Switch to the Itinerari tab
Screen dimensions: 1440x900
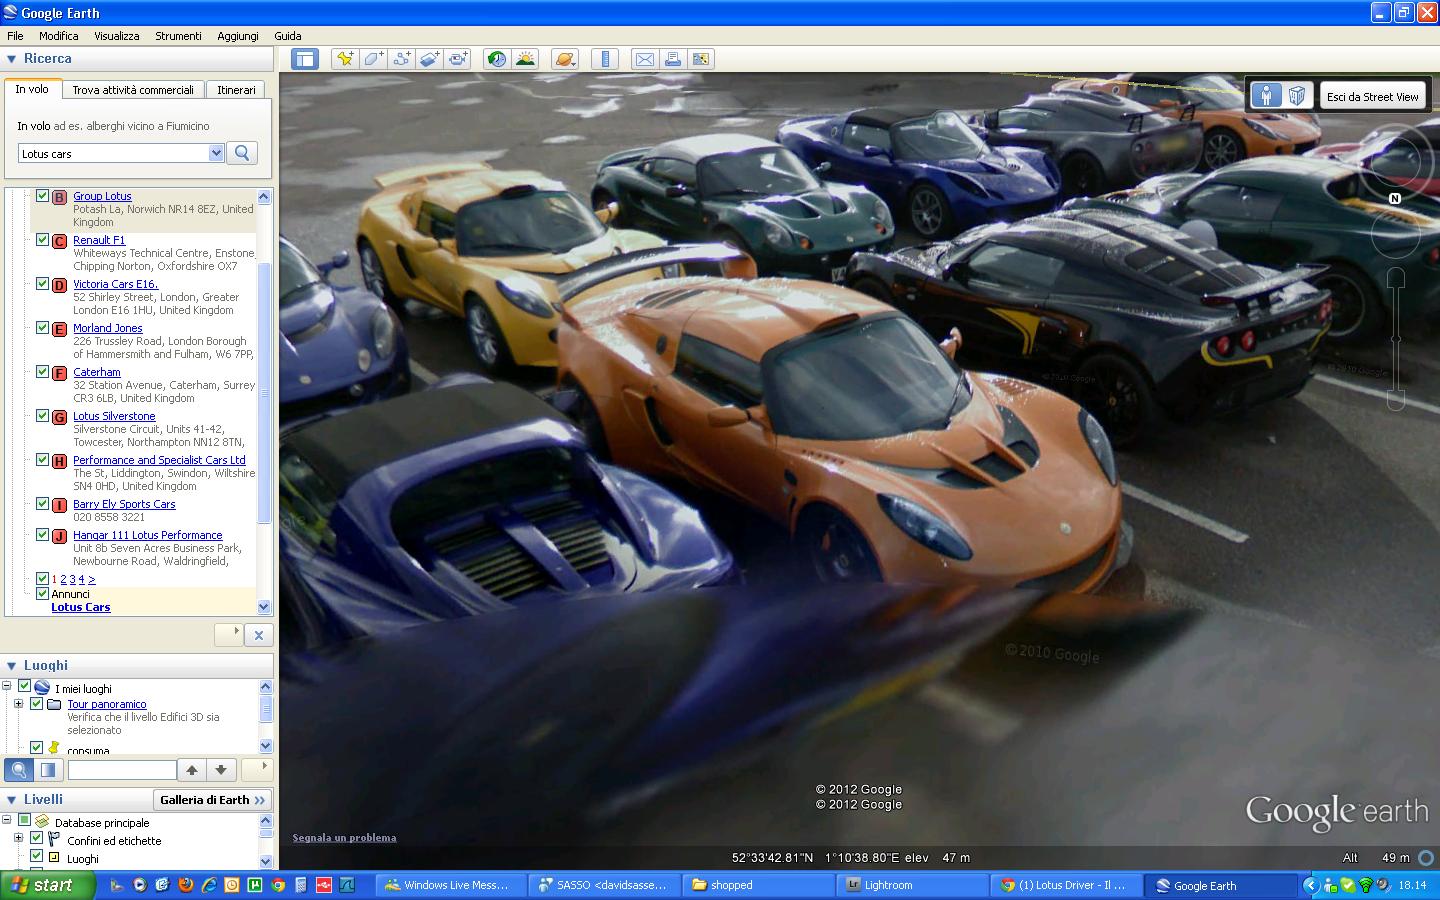pos(236,90)
